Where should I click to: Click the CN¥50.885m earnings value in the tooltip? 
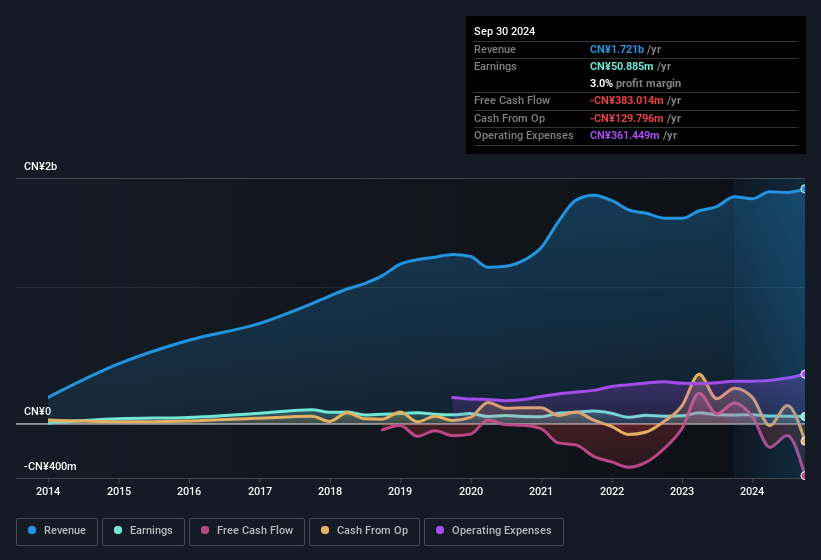tap(623, 66)
